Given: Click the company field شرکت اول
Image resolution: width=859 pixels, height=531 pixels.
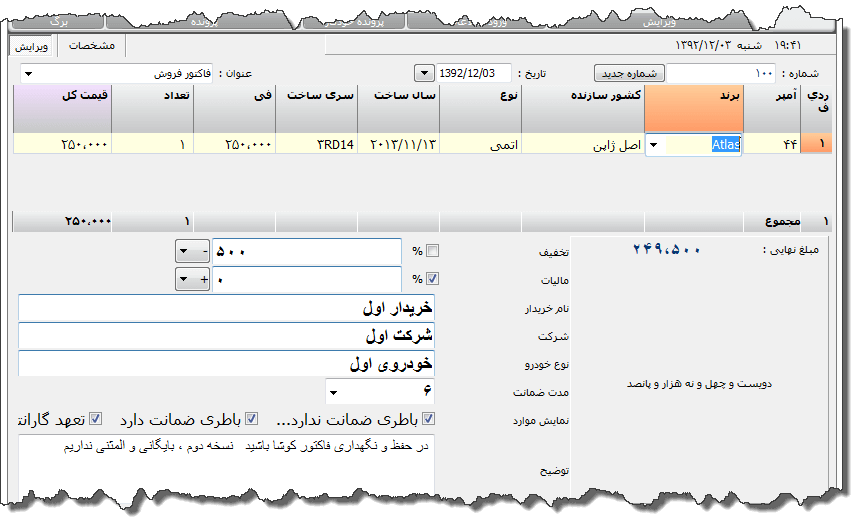Looking at the screenshot, I should [226, 336].
